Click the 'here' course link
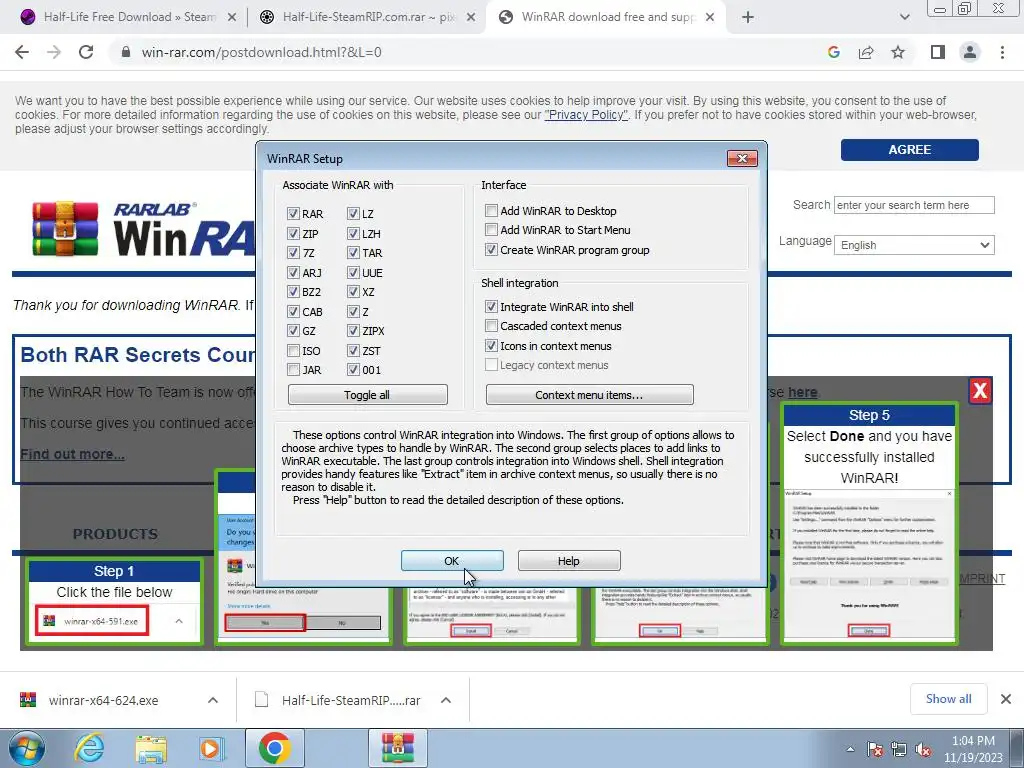Viewport: 1024px width, 768px height. [x=803, y=392]
